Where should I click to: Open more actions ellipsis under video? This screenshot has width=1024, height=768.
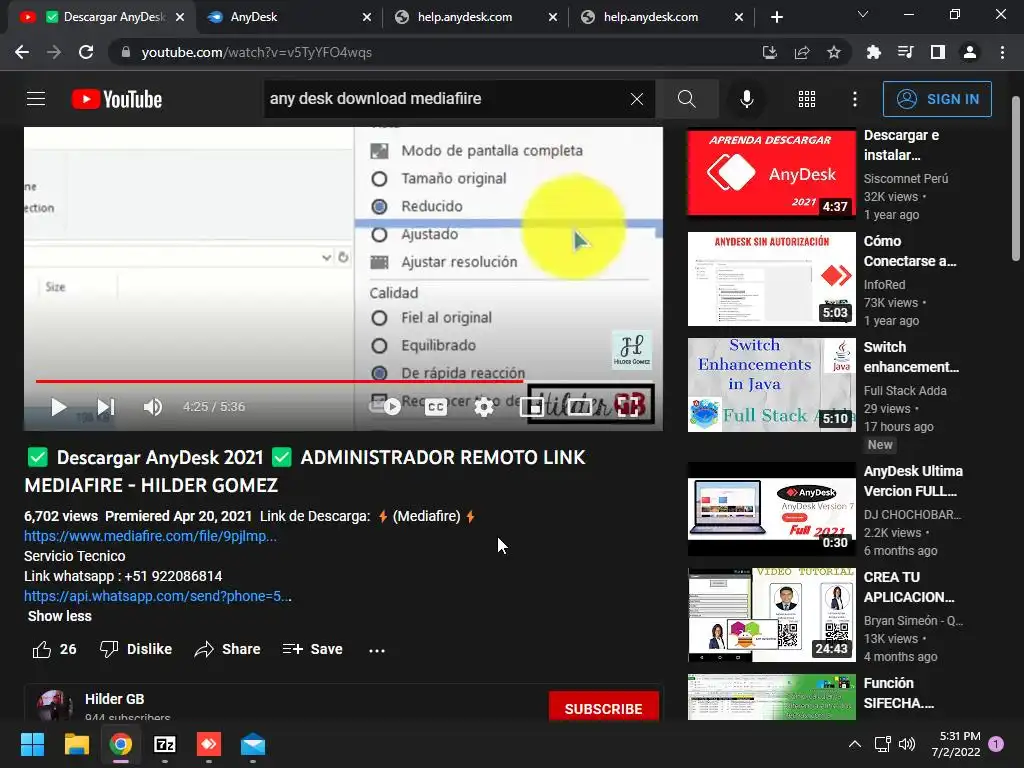point(377,650)
